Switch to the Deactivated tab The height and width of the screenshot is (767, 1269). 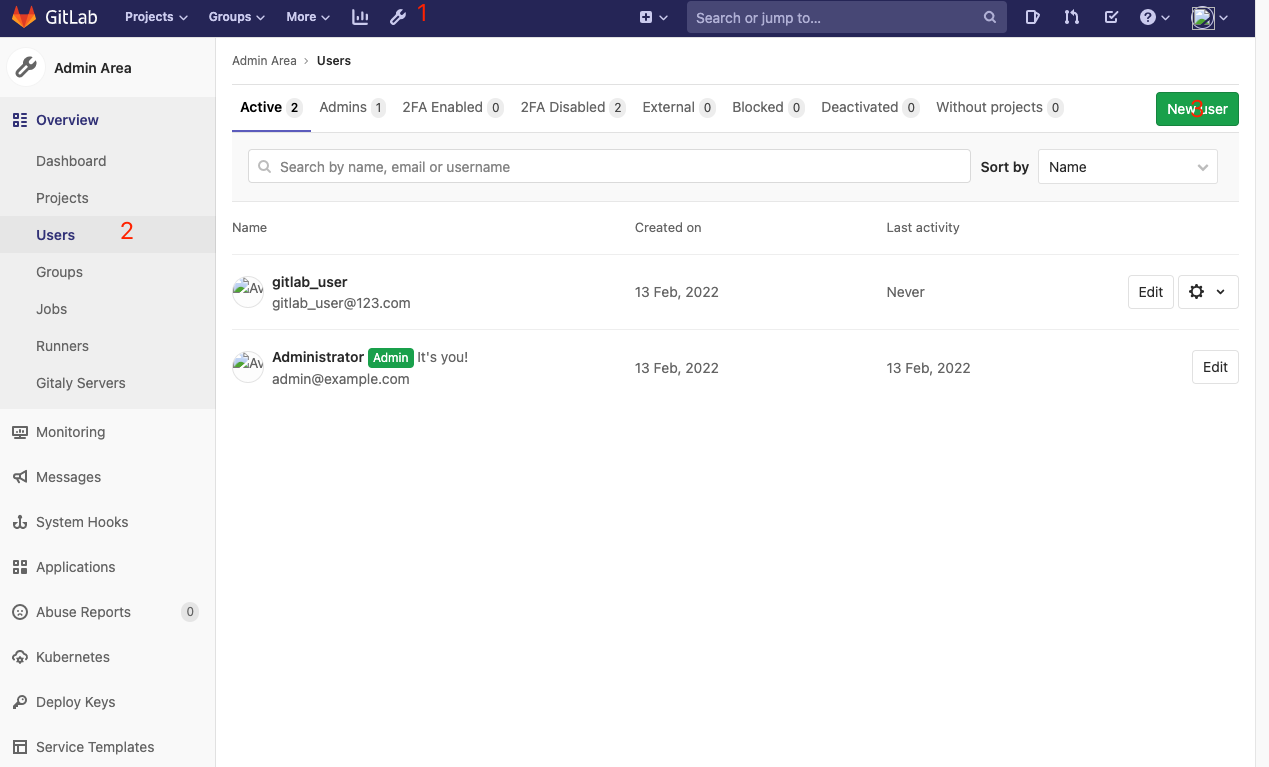870,107
